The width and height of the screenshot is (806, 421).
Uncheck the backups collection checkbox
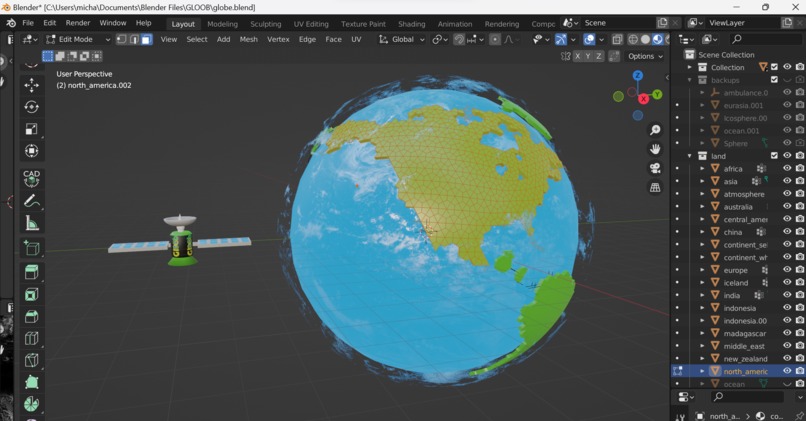[774, 80]
